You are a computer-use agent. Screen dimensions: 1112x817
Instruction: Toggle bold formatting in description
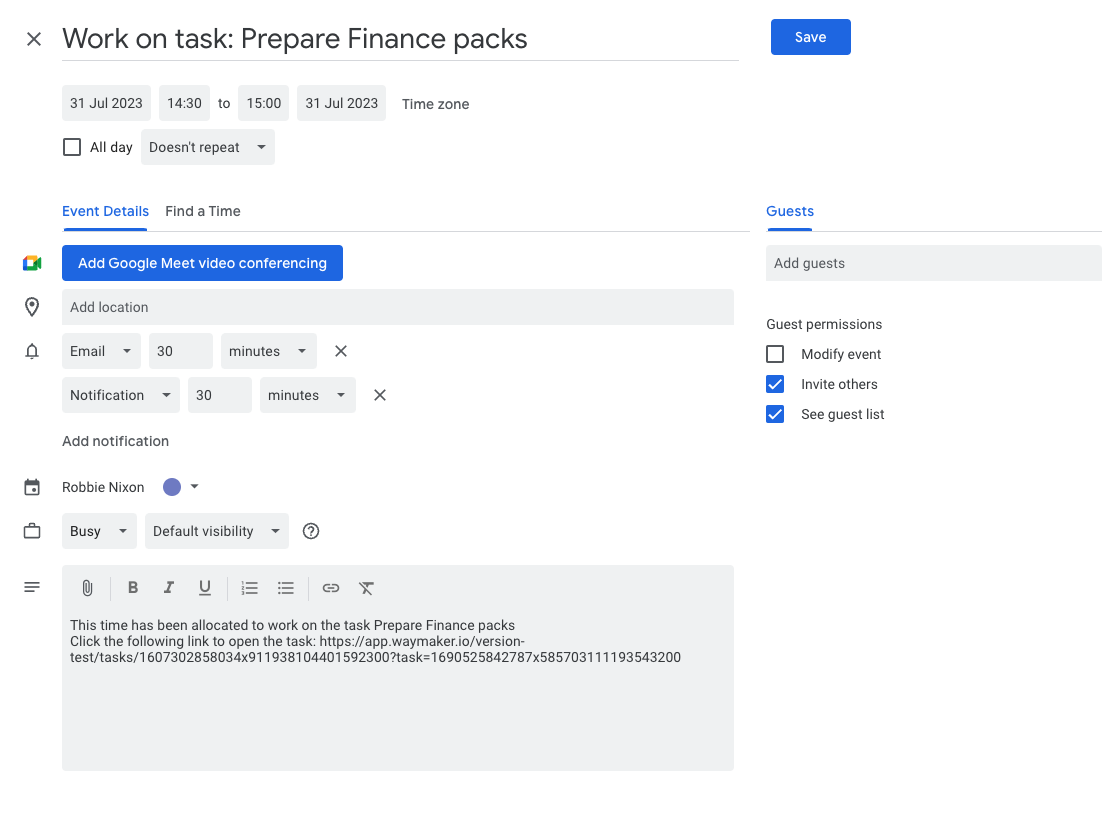[x=133, y=587]
